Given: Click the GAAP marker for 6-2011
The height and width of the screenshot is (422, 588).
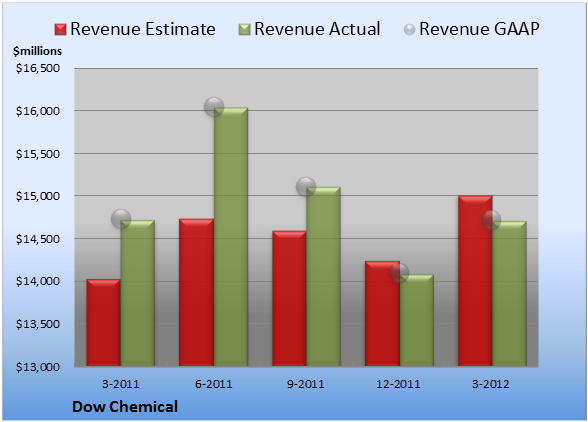Looking at the screenshot, I should pos(214,107).
